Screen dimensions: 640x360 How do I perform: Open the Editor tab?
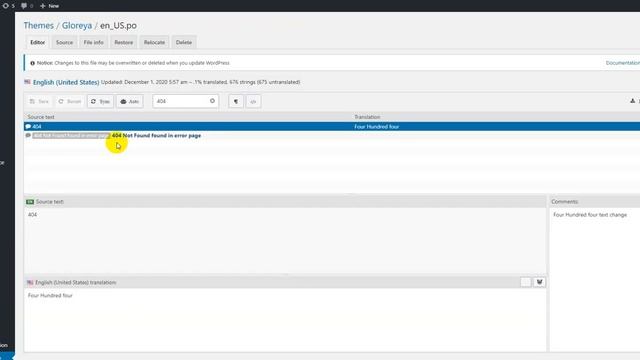point(38,42)
